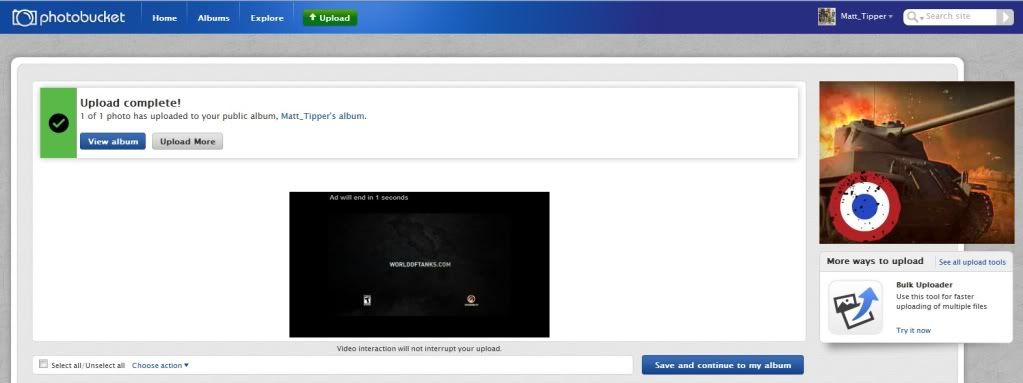This screenshot has width=1023, height=383.
Task: Click the search magnifier icon
Action: coord(912,17)
